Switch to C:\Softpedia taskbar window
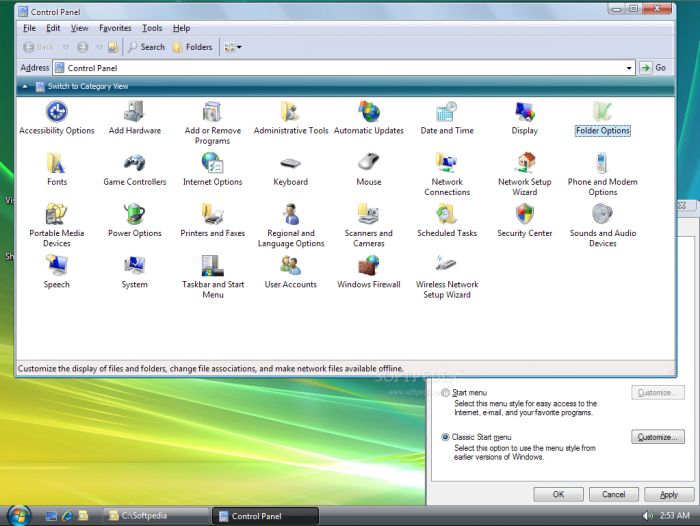700x526 pixels. (156, 516)
